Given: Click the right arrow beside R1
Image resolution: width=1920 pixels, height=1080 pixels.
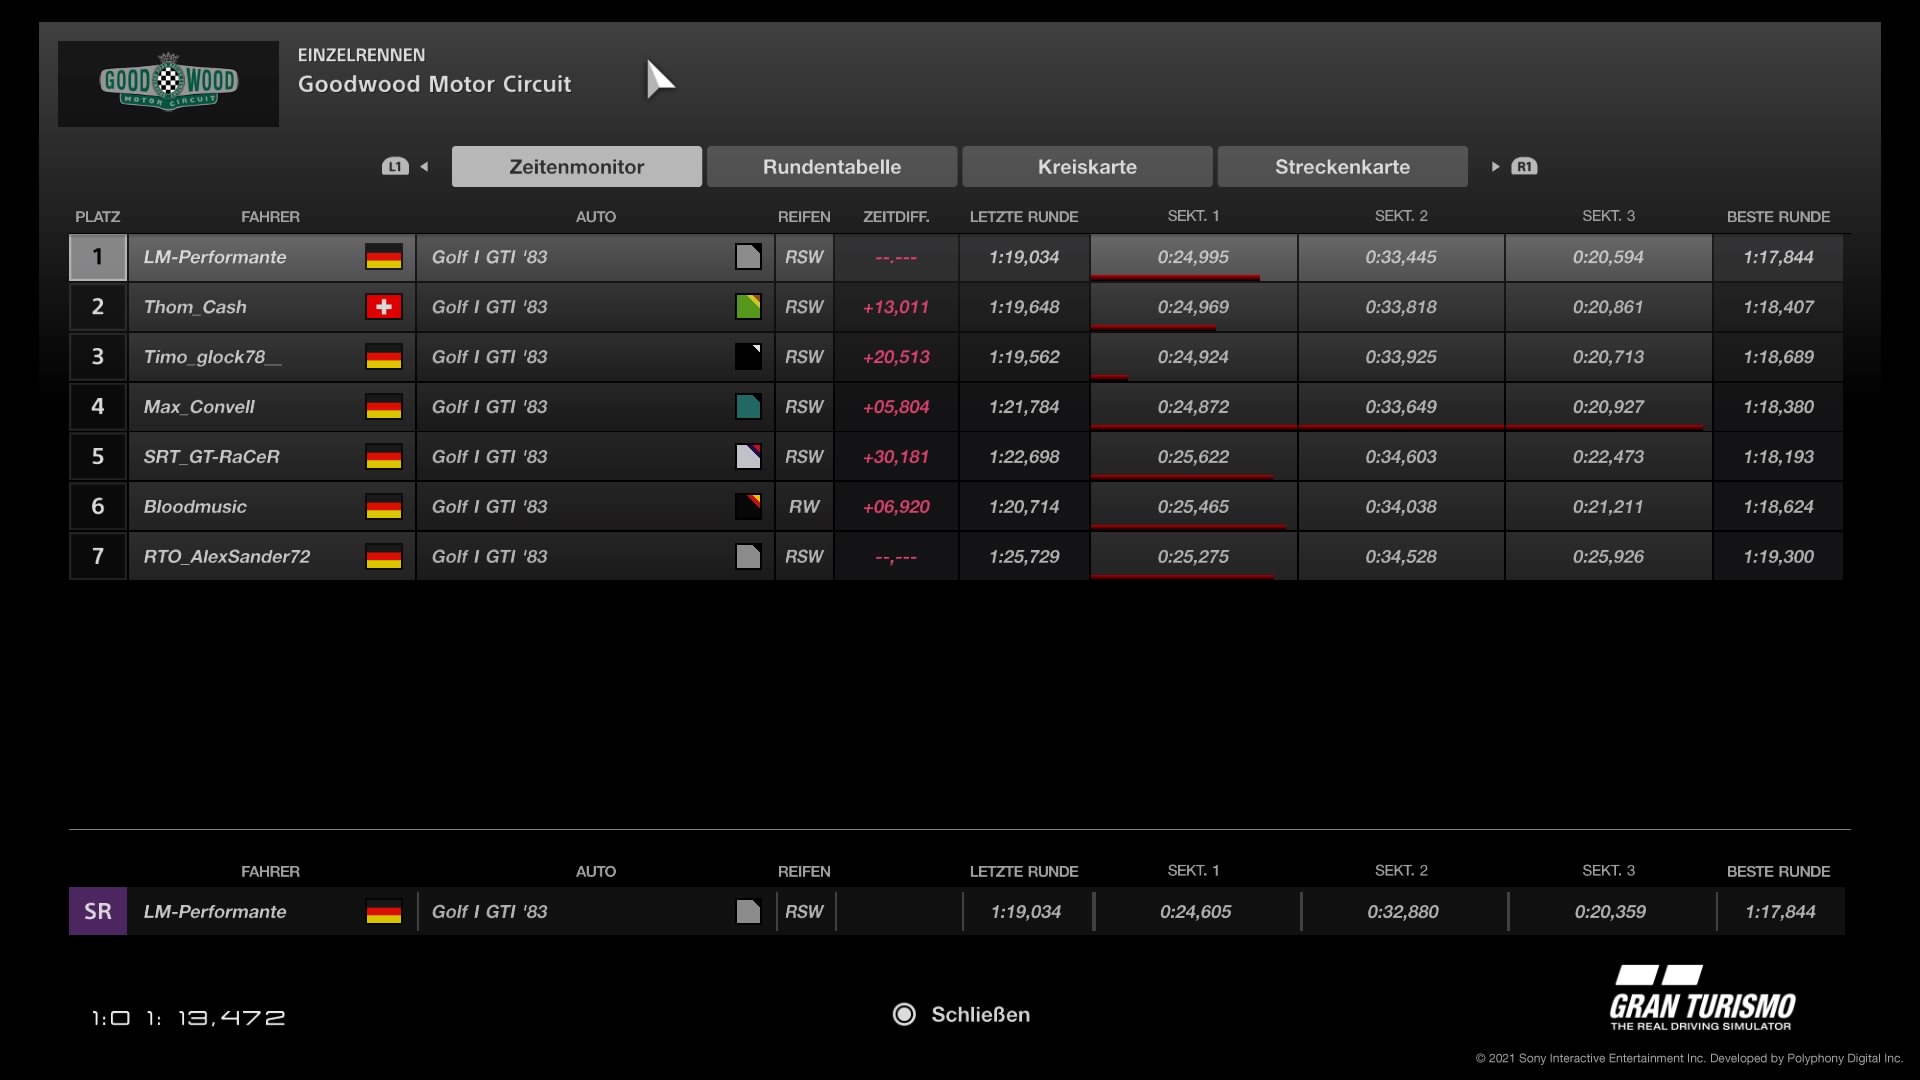Looking at the screenshot, I should pyautogui.click(x=1495, y=167).
